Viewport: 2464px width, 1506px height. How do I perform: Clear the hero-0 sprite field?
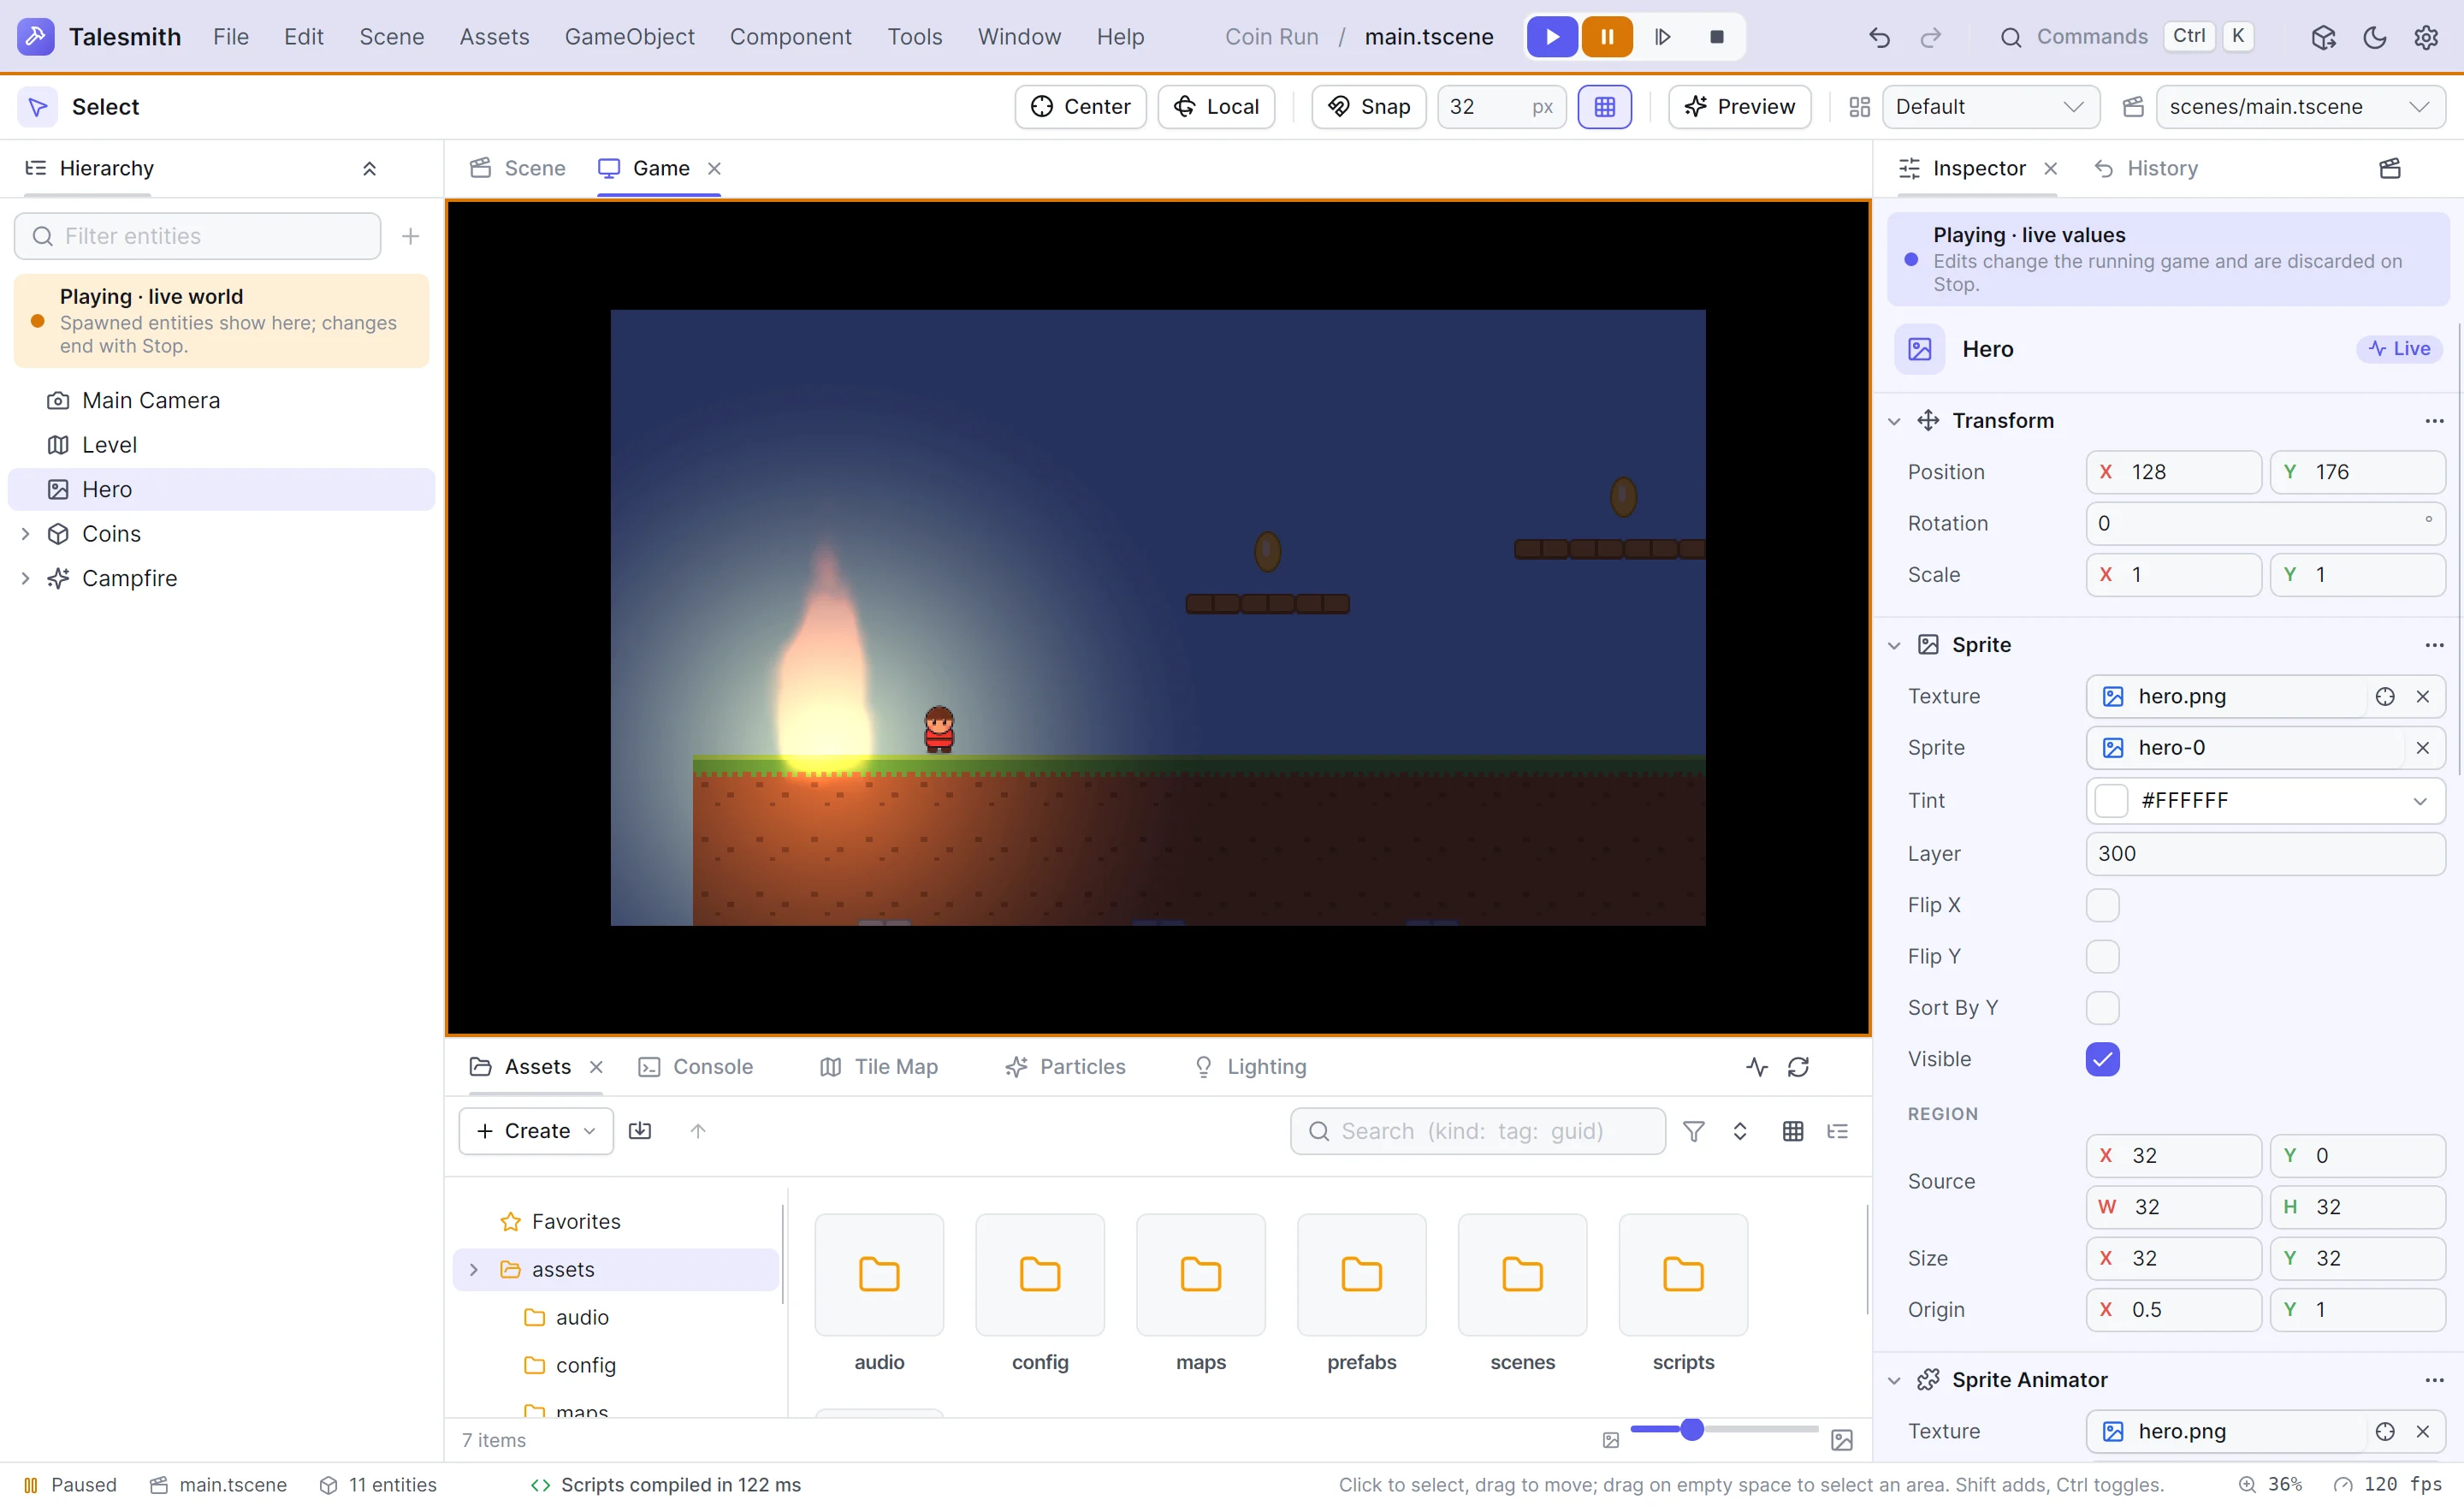[x=2422, y=748]
